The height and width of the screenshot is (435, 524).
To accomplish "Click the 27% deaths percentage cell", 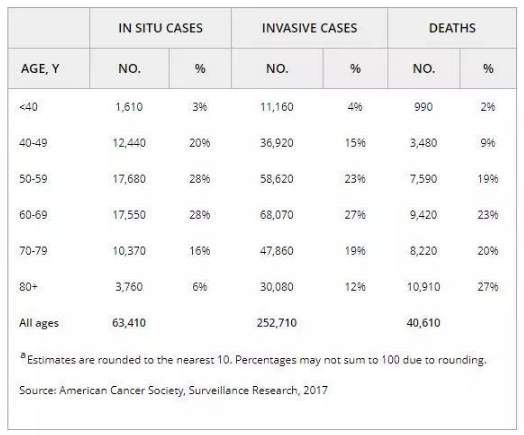I will point(488,287).
